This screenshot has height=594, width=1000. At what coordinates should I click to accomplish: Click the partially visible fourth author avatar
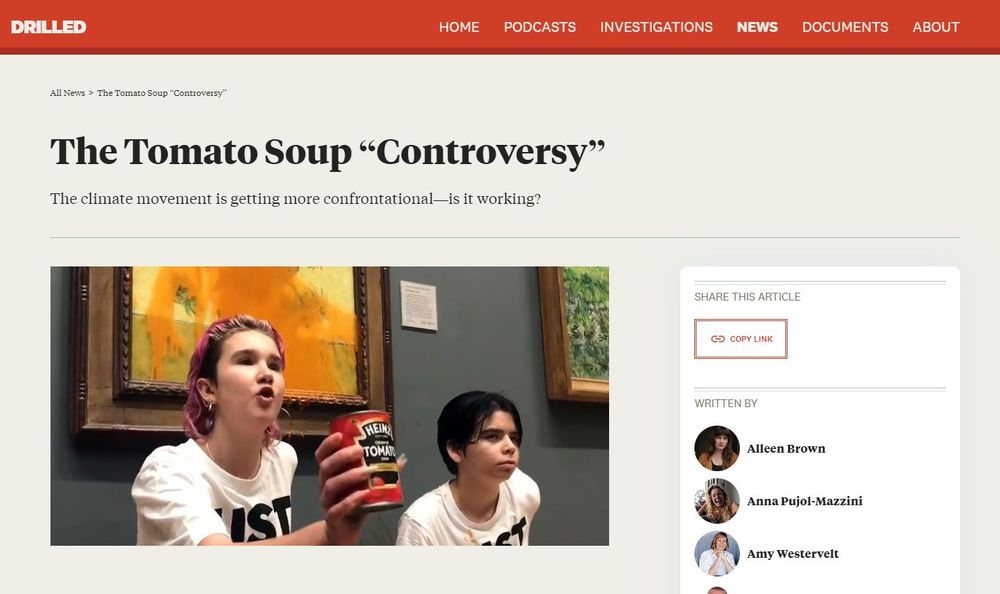pos(717,590)
